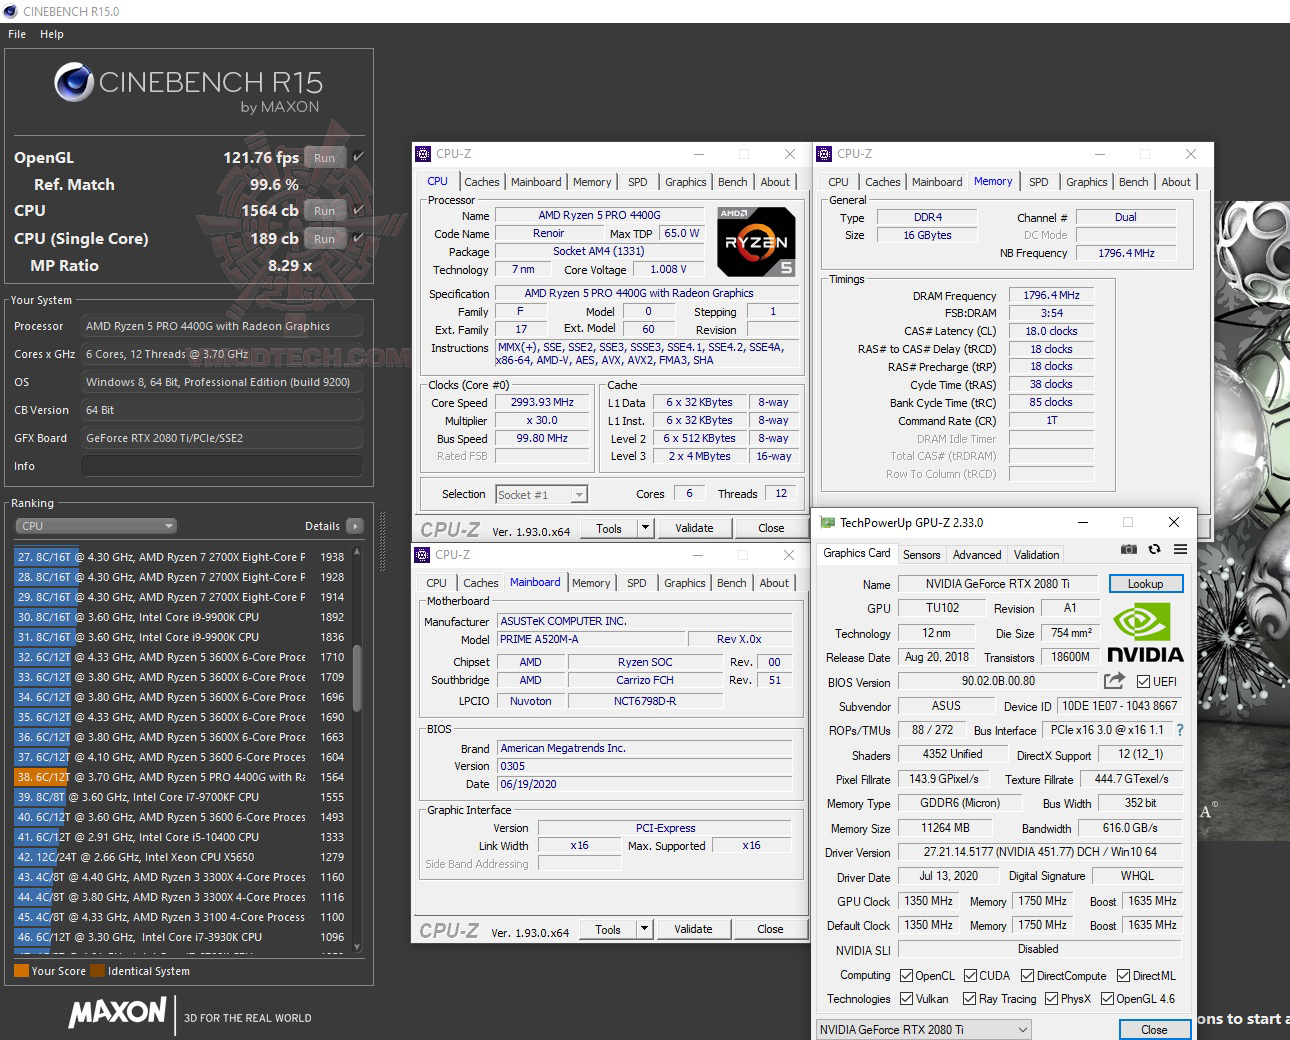This screenshot has width=1290, height=1040.
Task: Open the GPU-Z hamburger menu icon
Action: tap(1181, 549)
